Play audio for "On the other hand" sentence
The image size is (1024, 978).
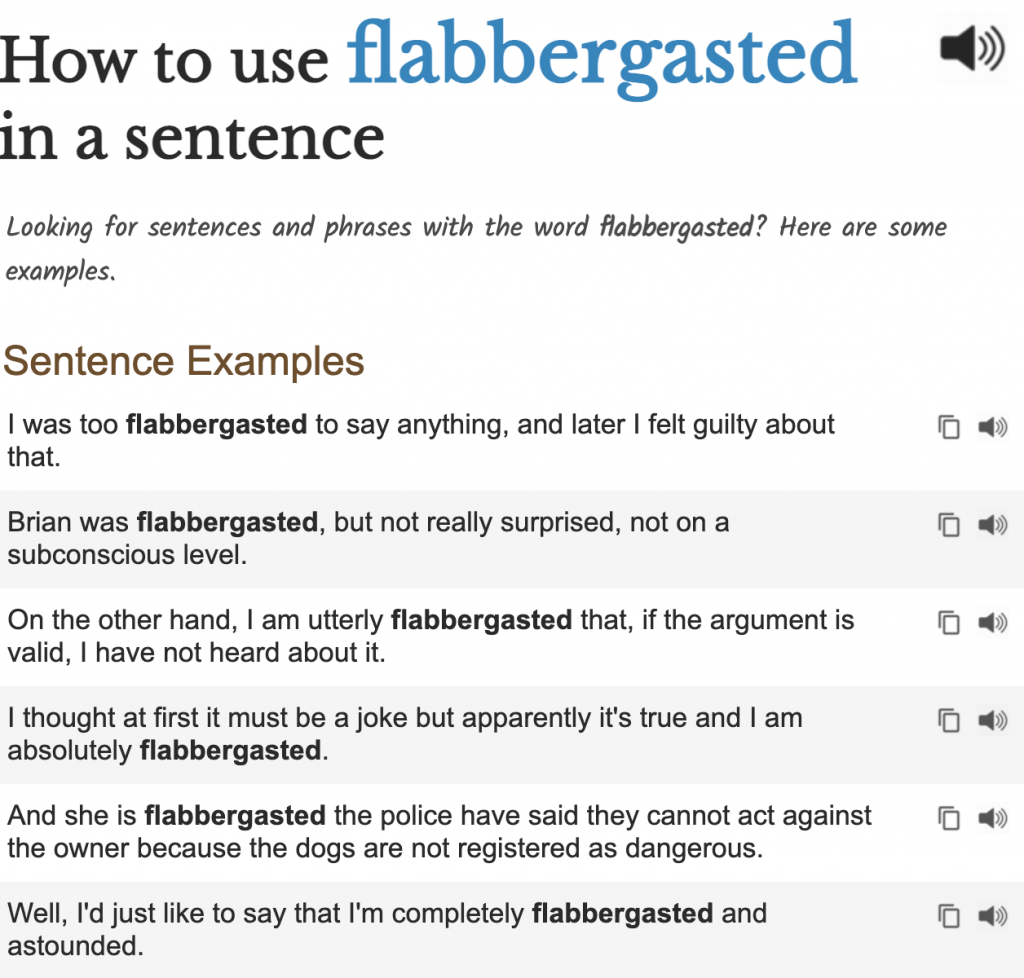pyautogui.click(x=993, y=622)
